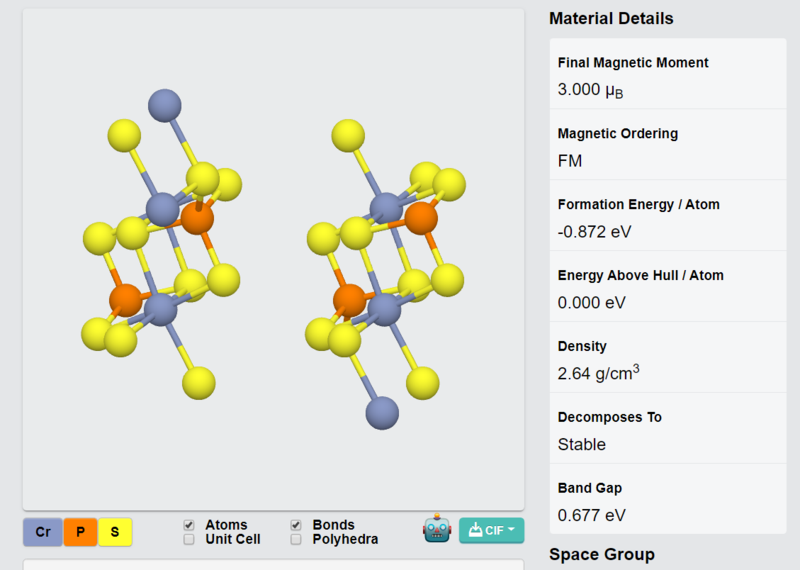800x570 pixels.
Task: Uncheck the Bonds checkbox
Action: (296, 525)
